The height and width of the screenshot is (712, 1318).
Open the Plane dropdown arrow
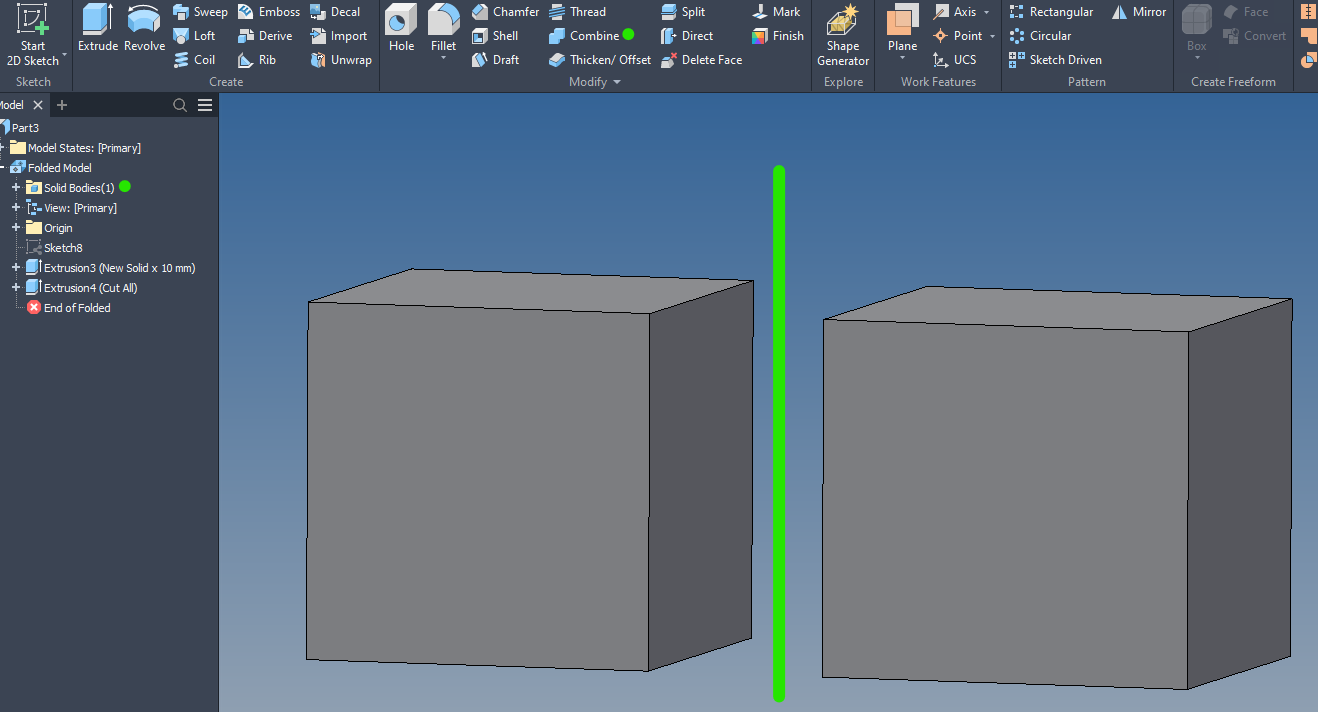coord(902,58)
